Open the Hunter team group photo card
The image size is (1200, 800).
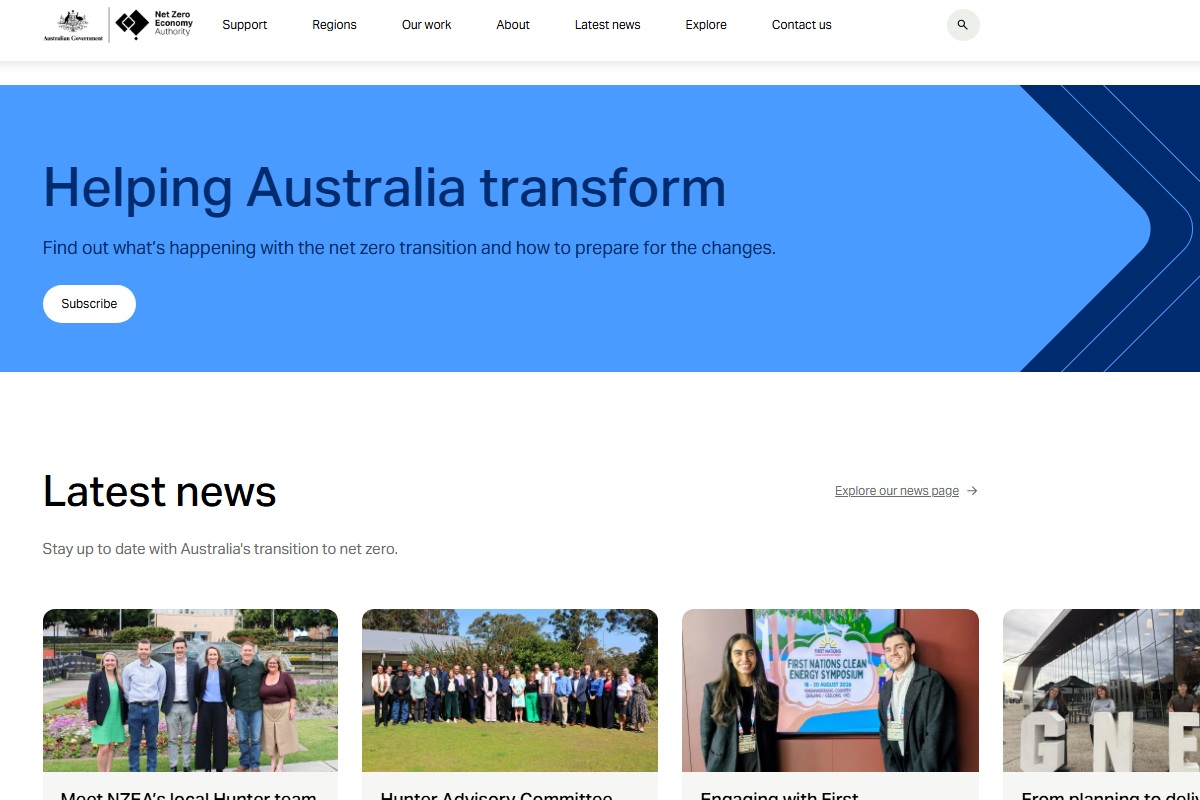(190, 690)
